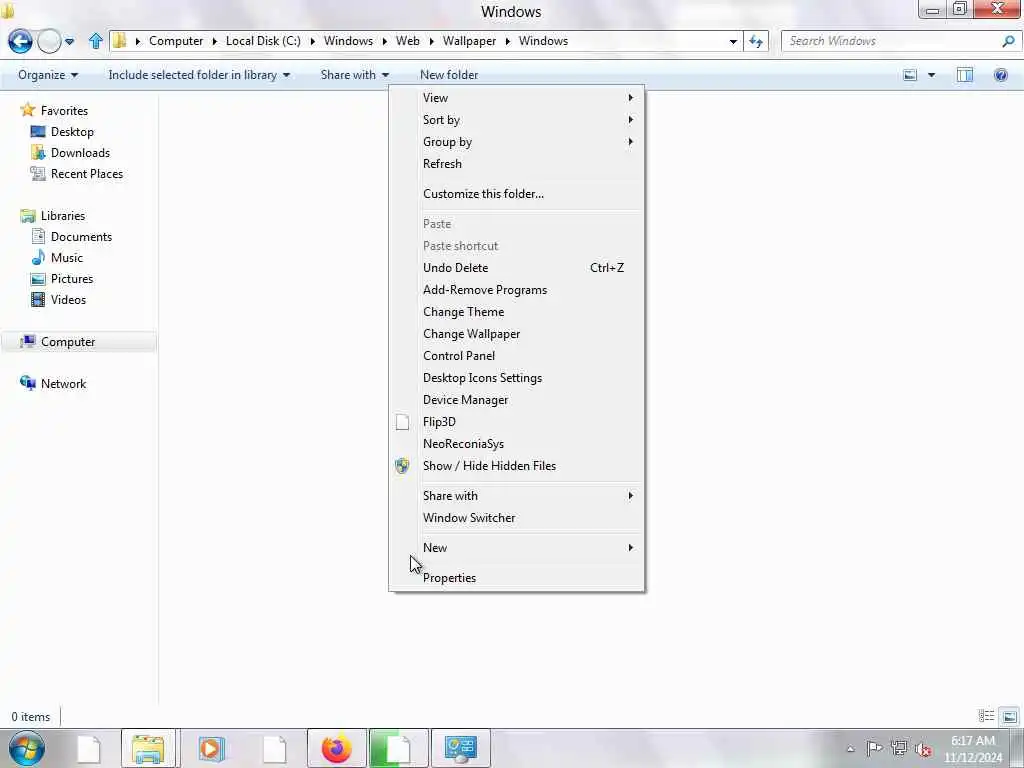Image resolution: width=1024 pixels, height=768 pixels.
Task: Click the search magnifier icon
Action: tap(1008, 41)
